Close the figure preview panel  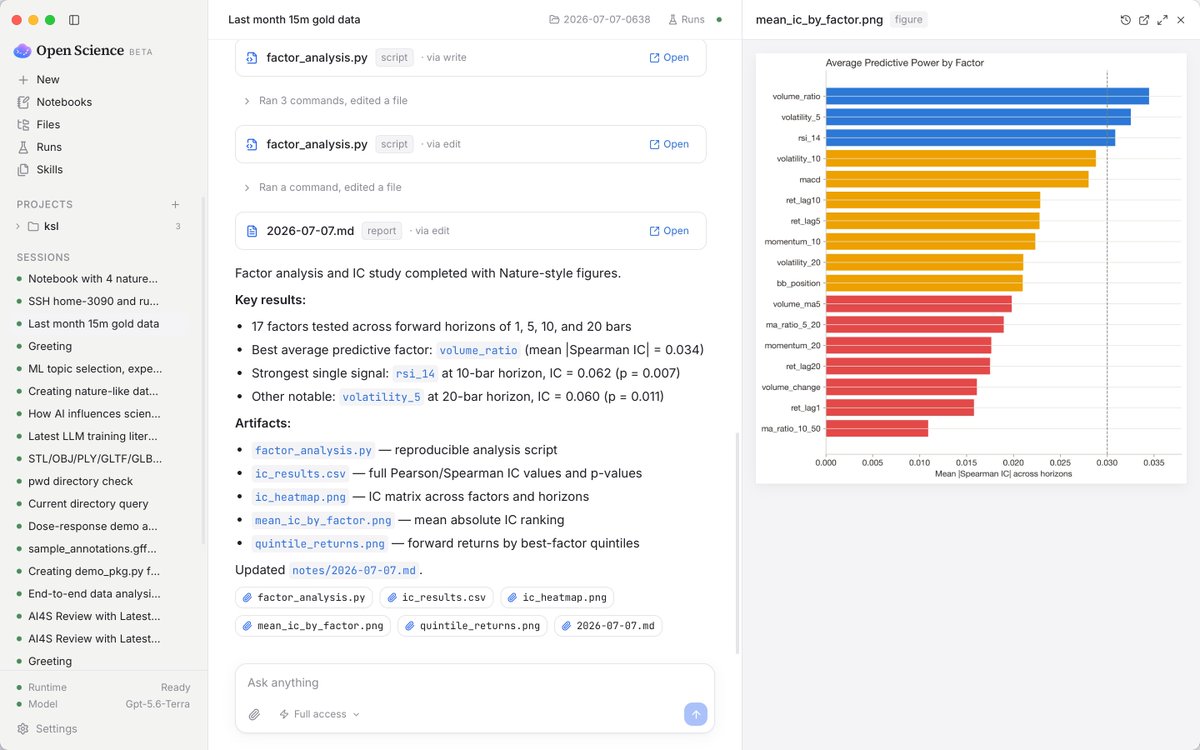point(1181,20)
